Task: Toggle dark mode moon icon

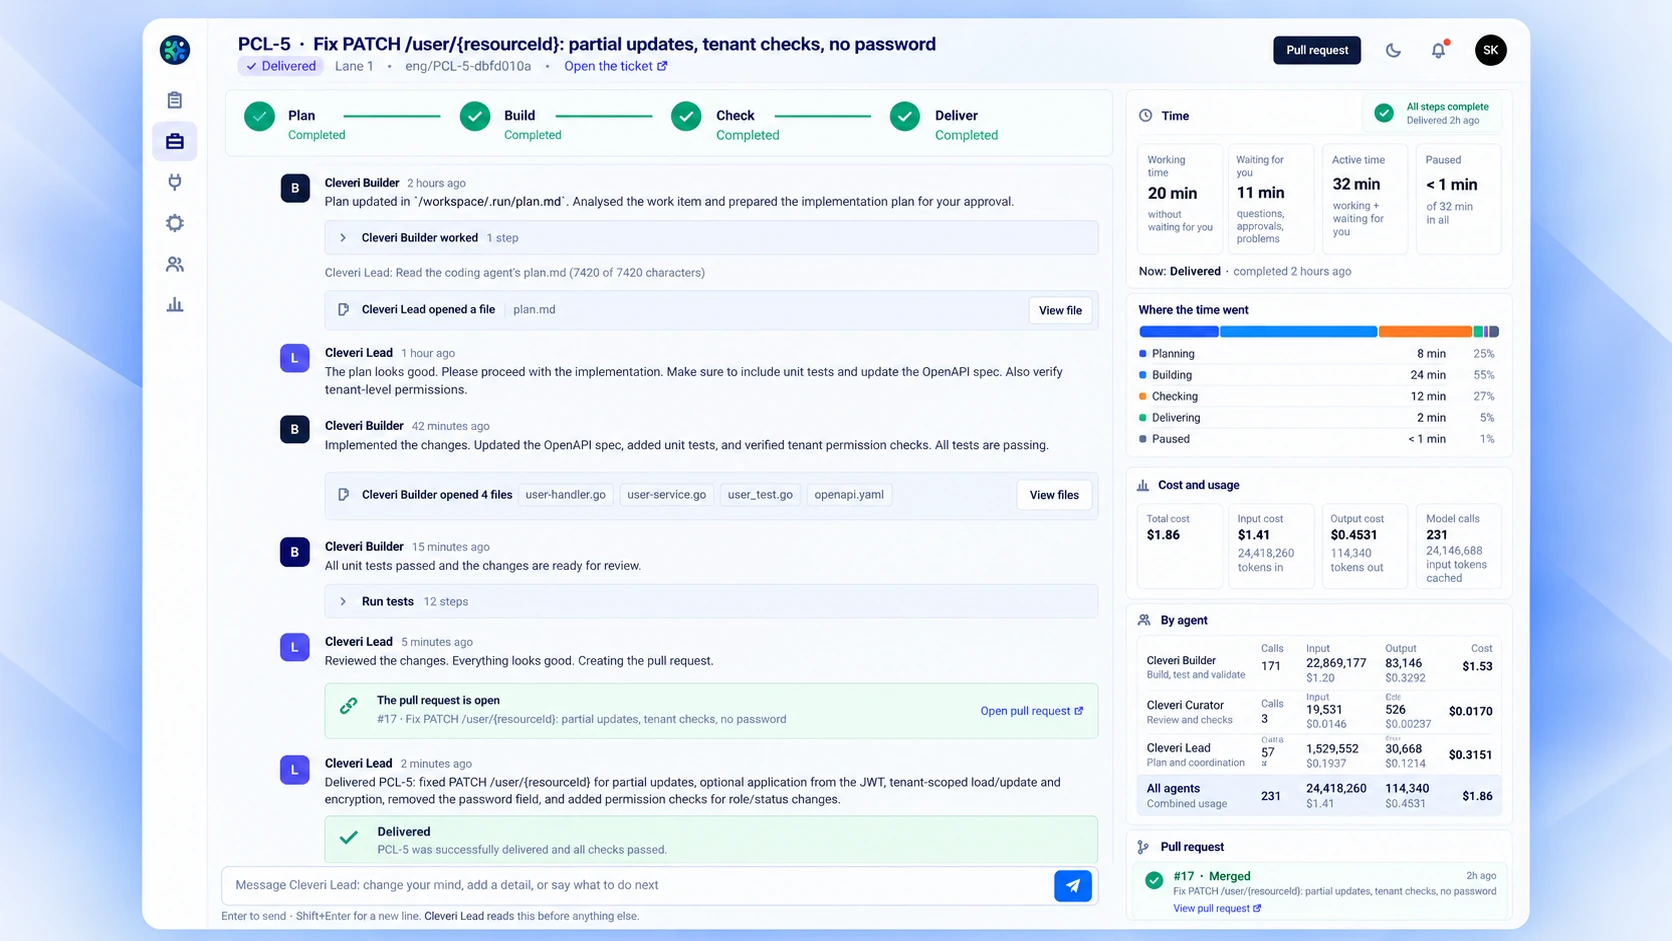Action: pos(1393,50)
